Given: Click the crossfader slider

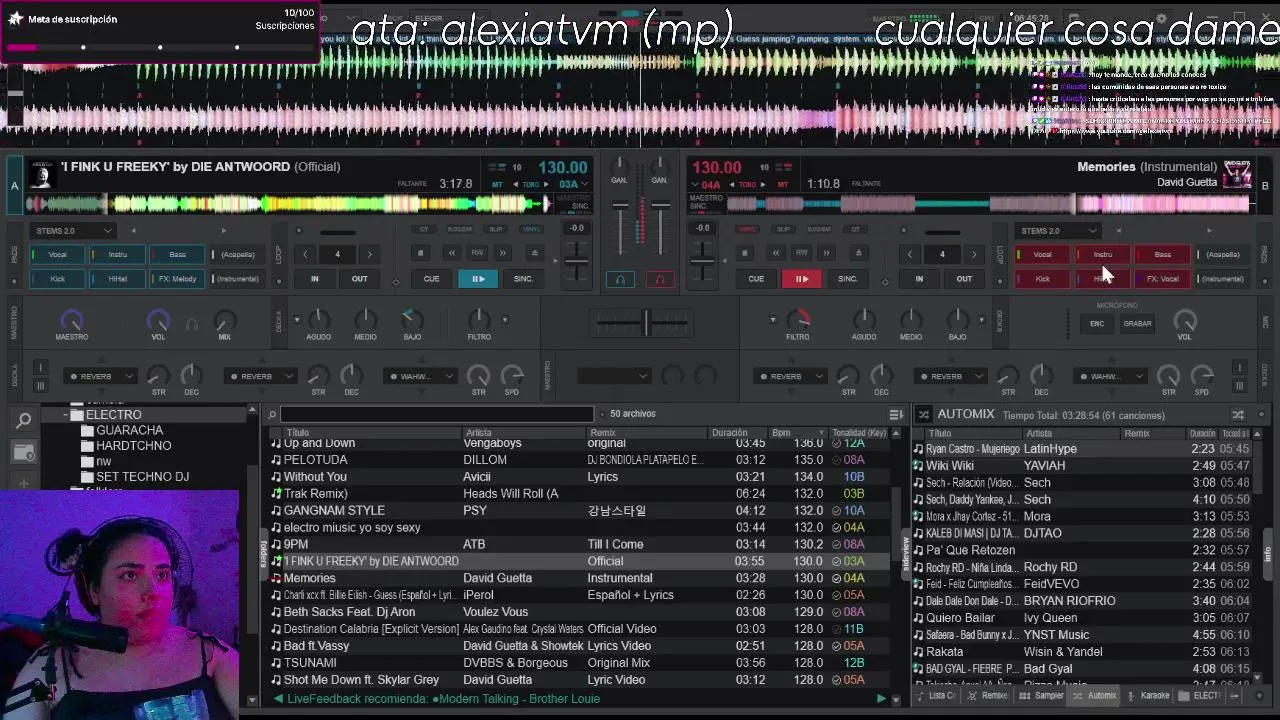Looking at the screenshot, I should (x=645, y=322).
